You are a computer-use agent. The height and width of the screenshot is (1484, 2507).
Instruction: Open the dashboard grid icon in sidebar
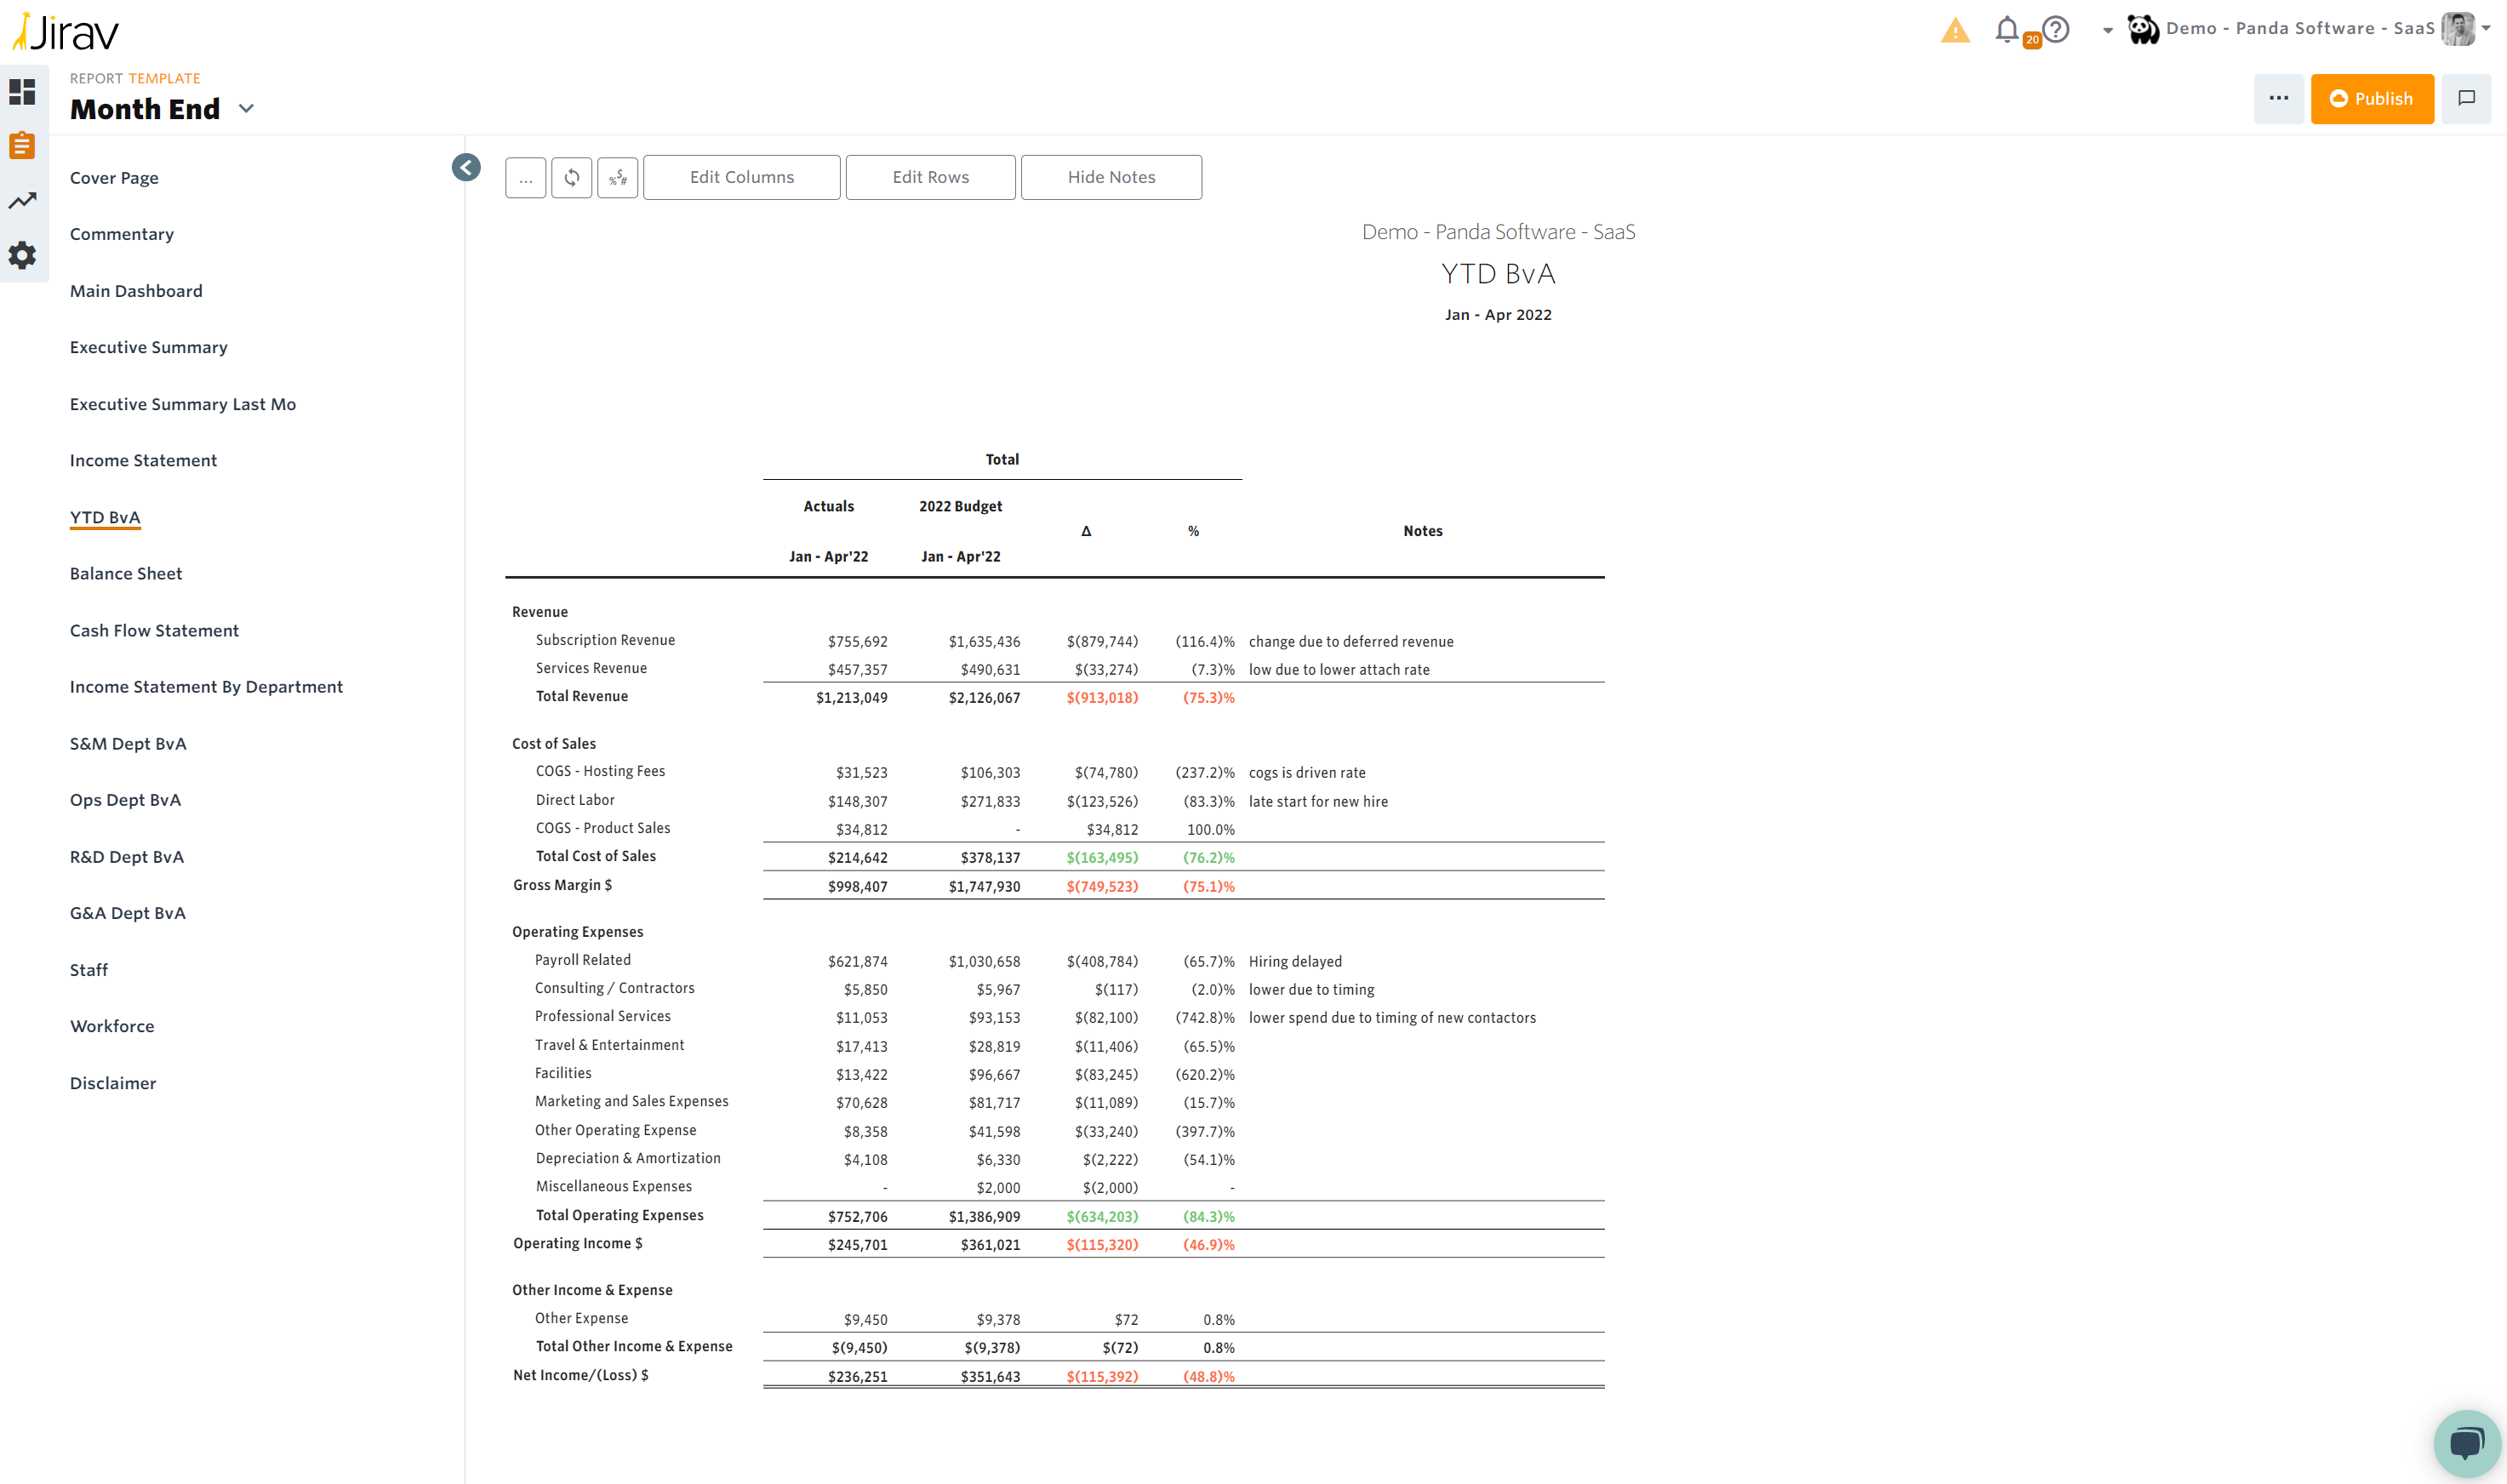[x=22, y=92]
